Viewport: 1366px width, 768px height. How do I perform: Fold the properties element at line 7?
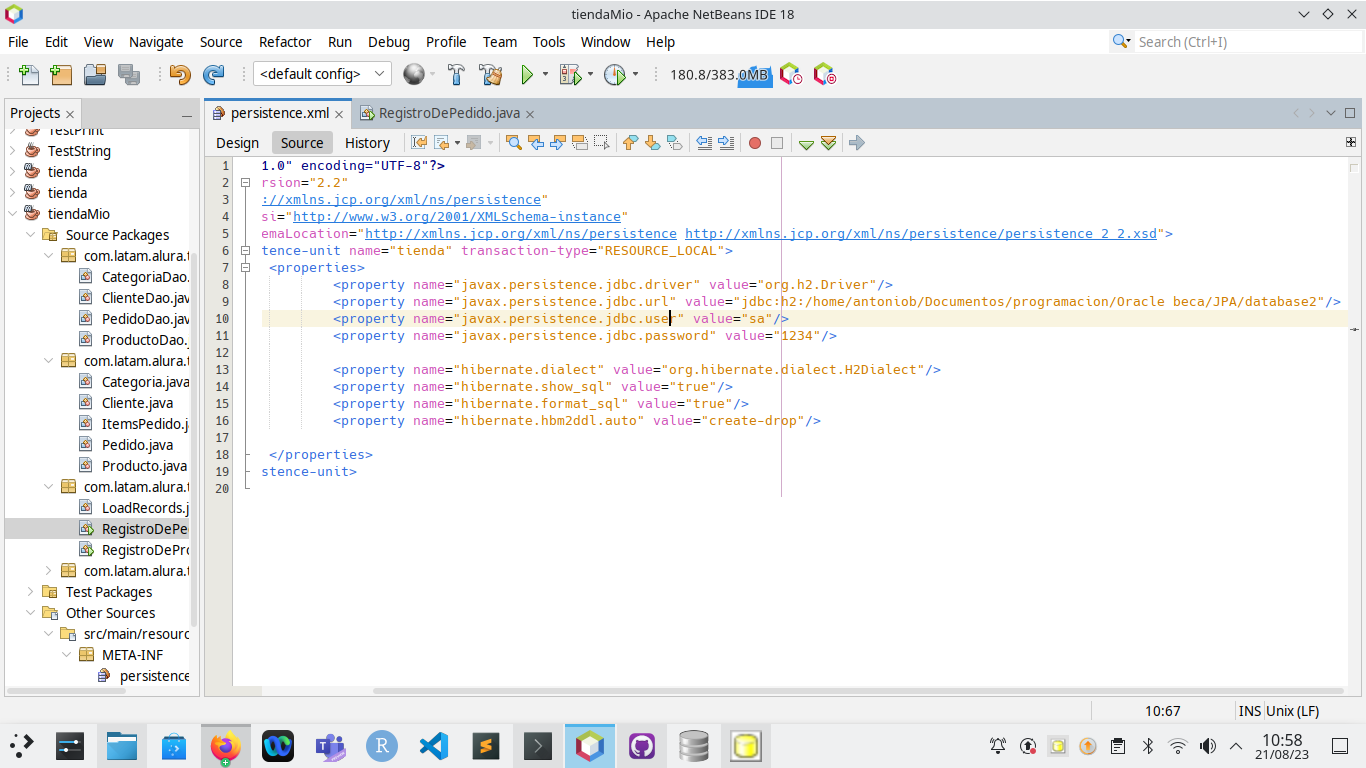pyautogui.click(x=245, y=268)
